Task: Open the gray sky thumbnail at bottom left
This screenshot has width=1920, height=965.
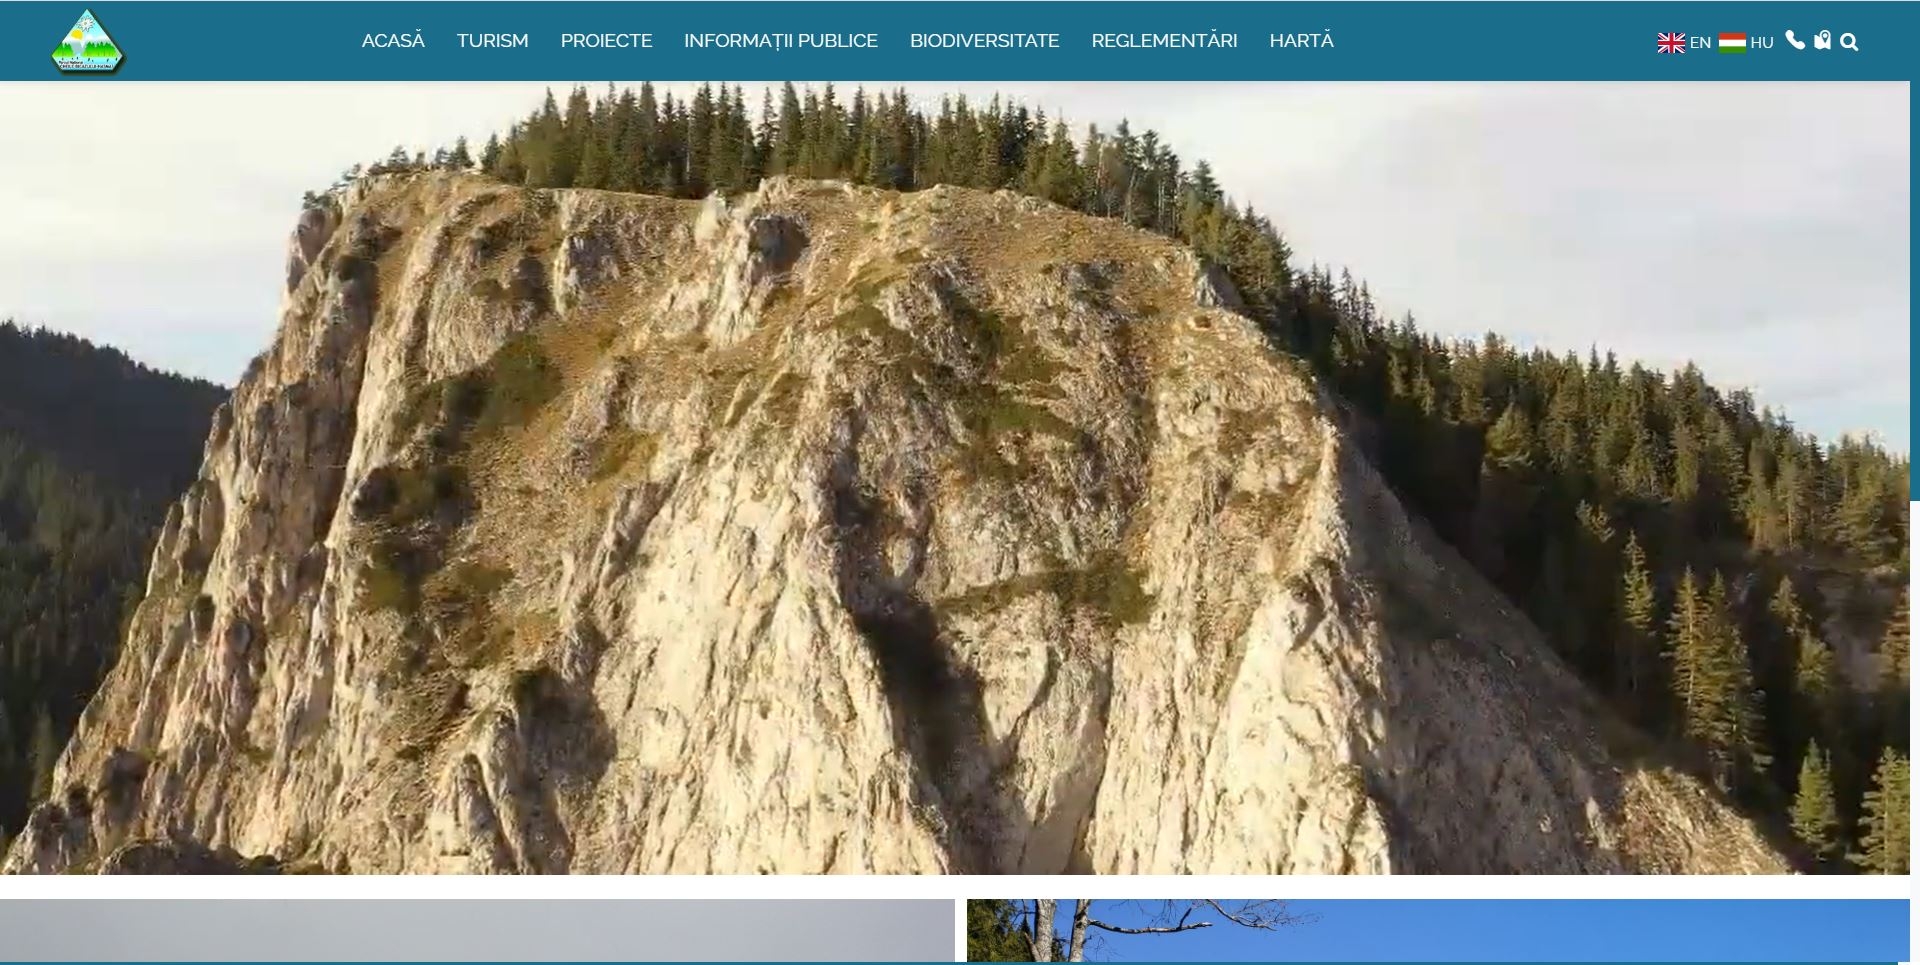Action: (477, 930)
